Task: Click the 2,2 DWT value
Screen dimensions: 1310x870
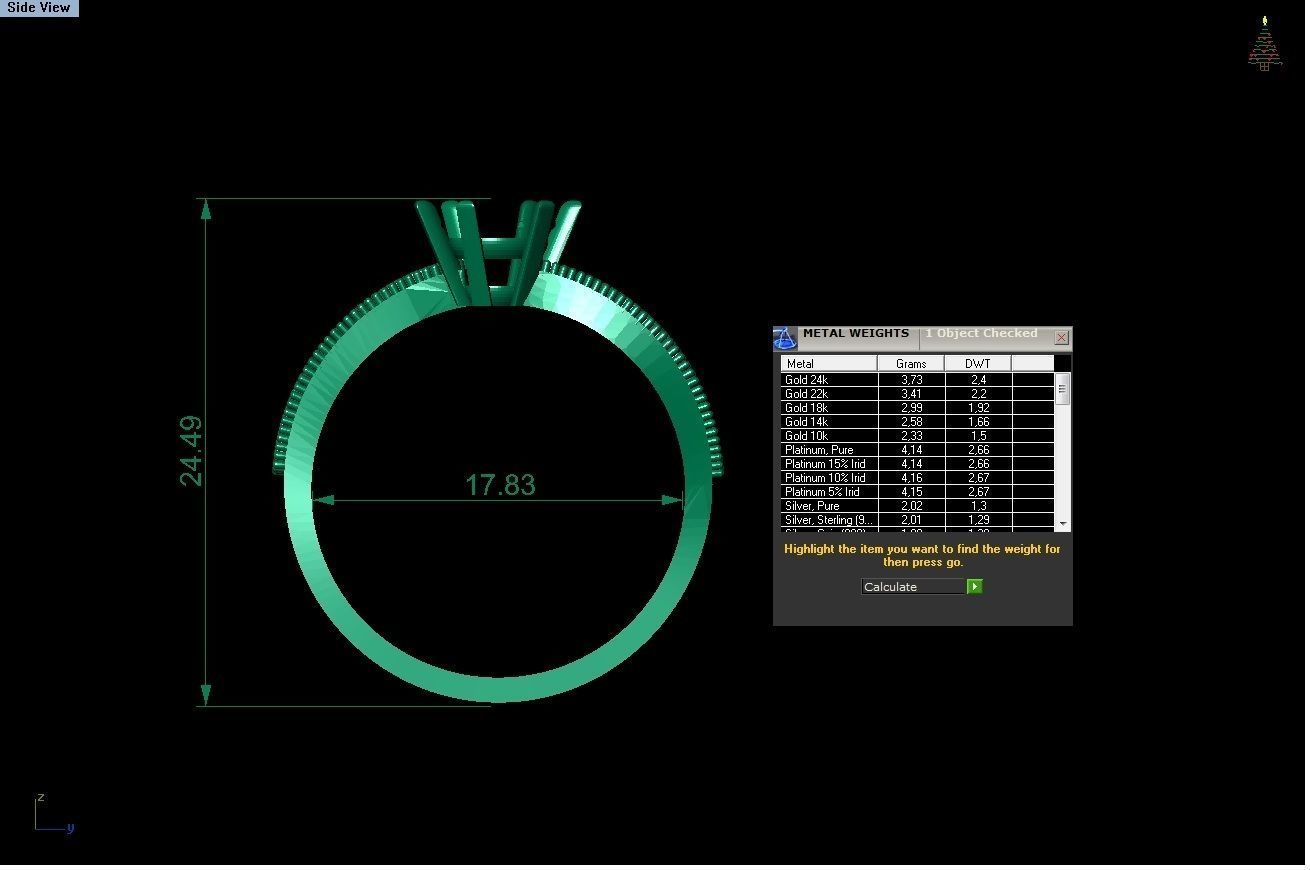Action: (x=978, y=394)
